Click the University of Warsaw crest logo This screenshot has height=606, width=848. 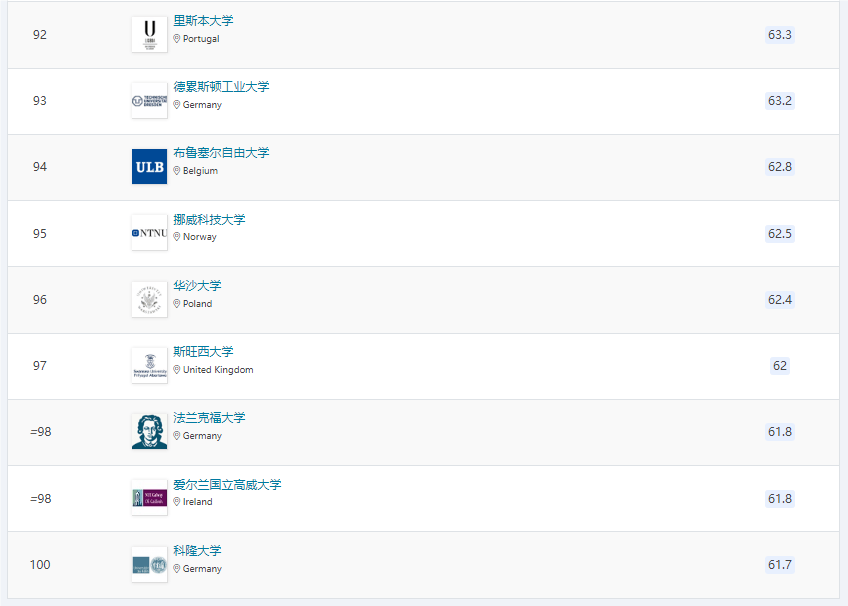coord(149,300)
